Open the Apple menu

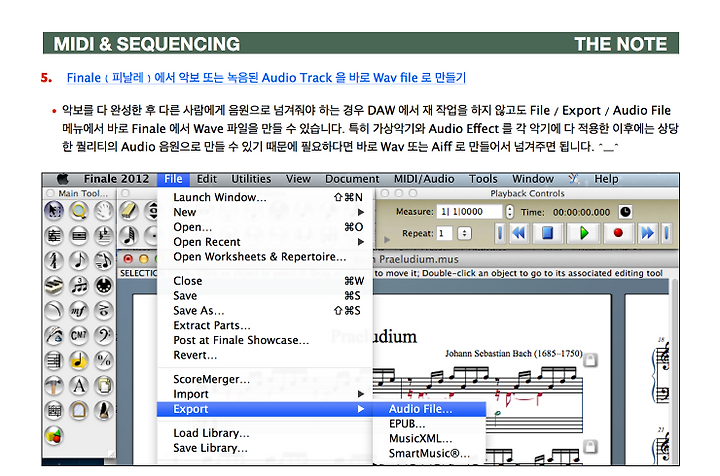pyautogui.click(x=63, y=179)
